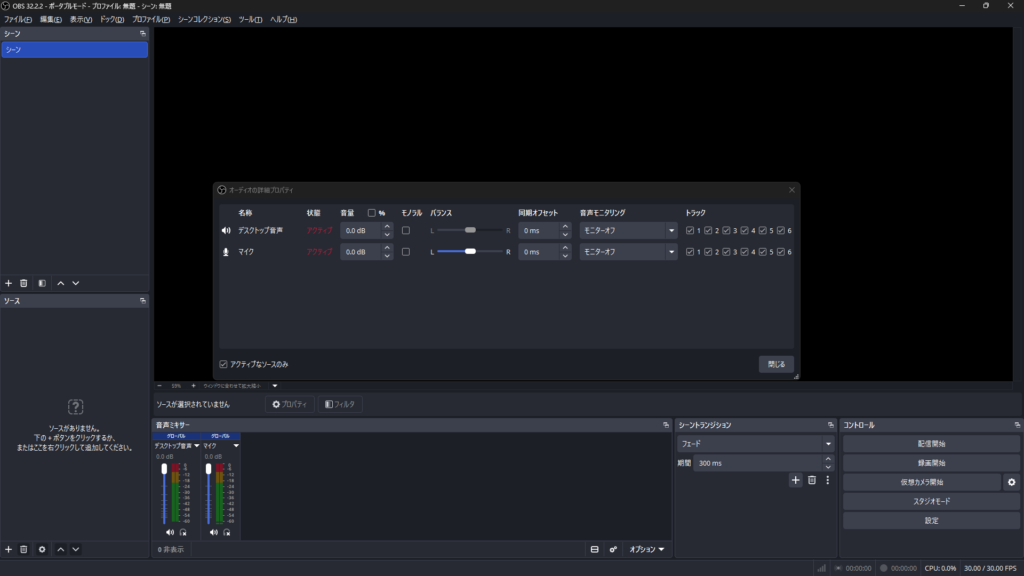Click the 配信開始 button
Image resolution: width=1024 pixels, height=576 pixels.
pos(931,443)
